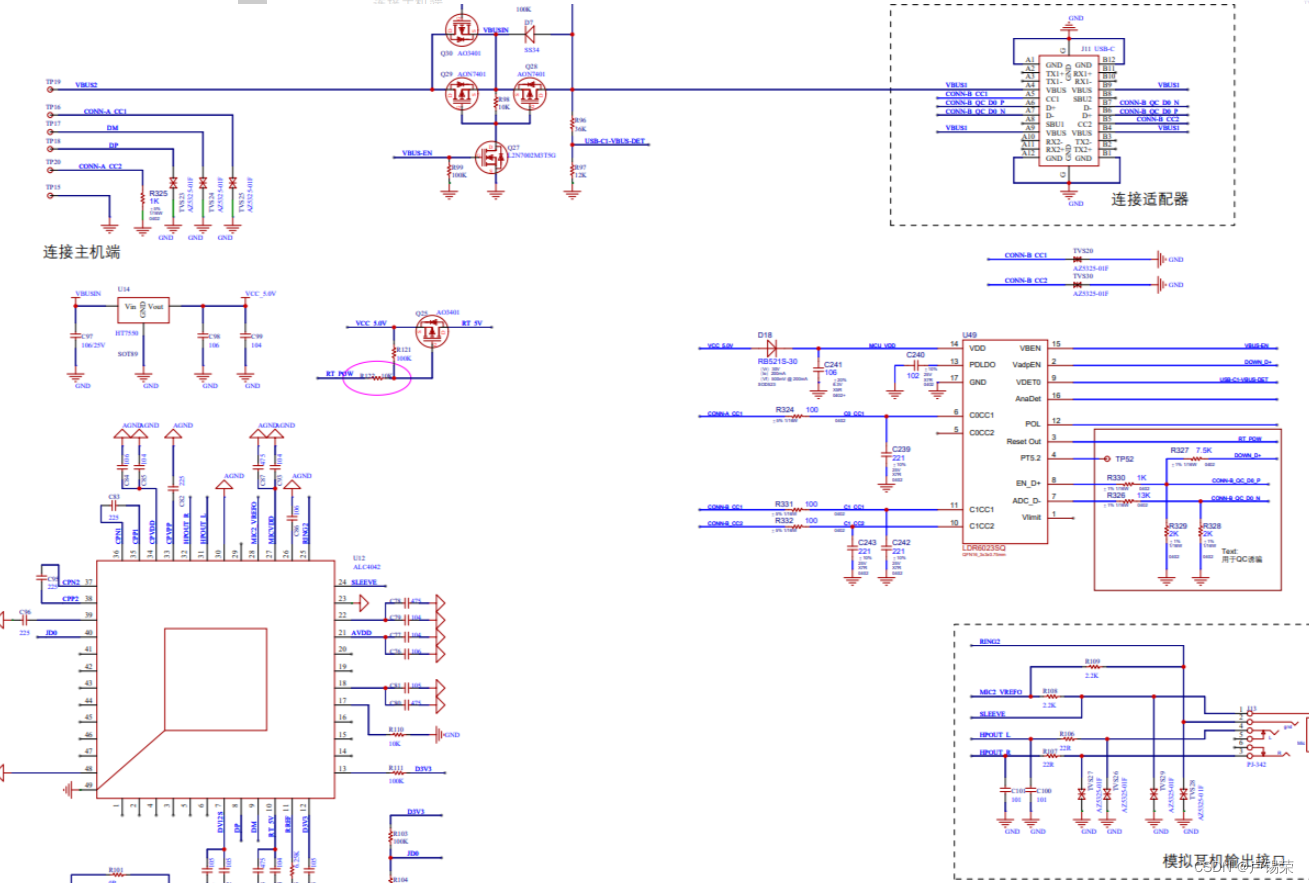Click capacitor C97 106/25V
The width and height of the screenshot is (1309, 883).
pos(74,338)
